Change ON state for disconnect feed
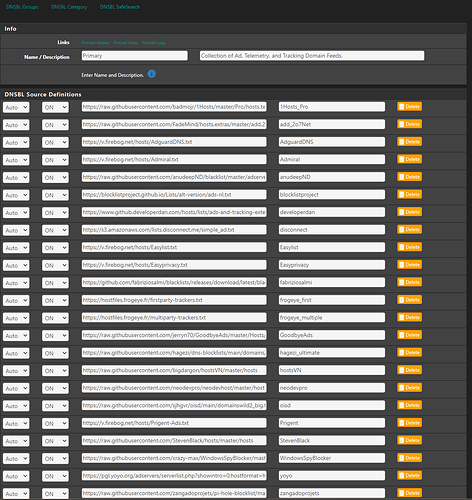Viewport: 472px width, 500px height. (55, 230)
